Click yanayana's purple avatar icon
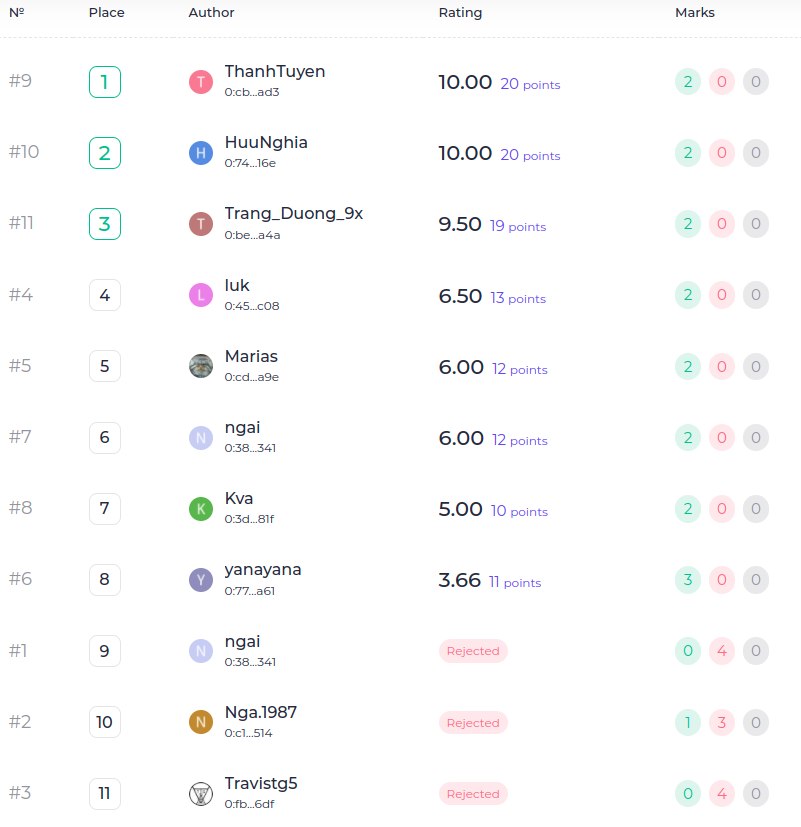Viewport: 801px width, 827px height. (201, 580)
